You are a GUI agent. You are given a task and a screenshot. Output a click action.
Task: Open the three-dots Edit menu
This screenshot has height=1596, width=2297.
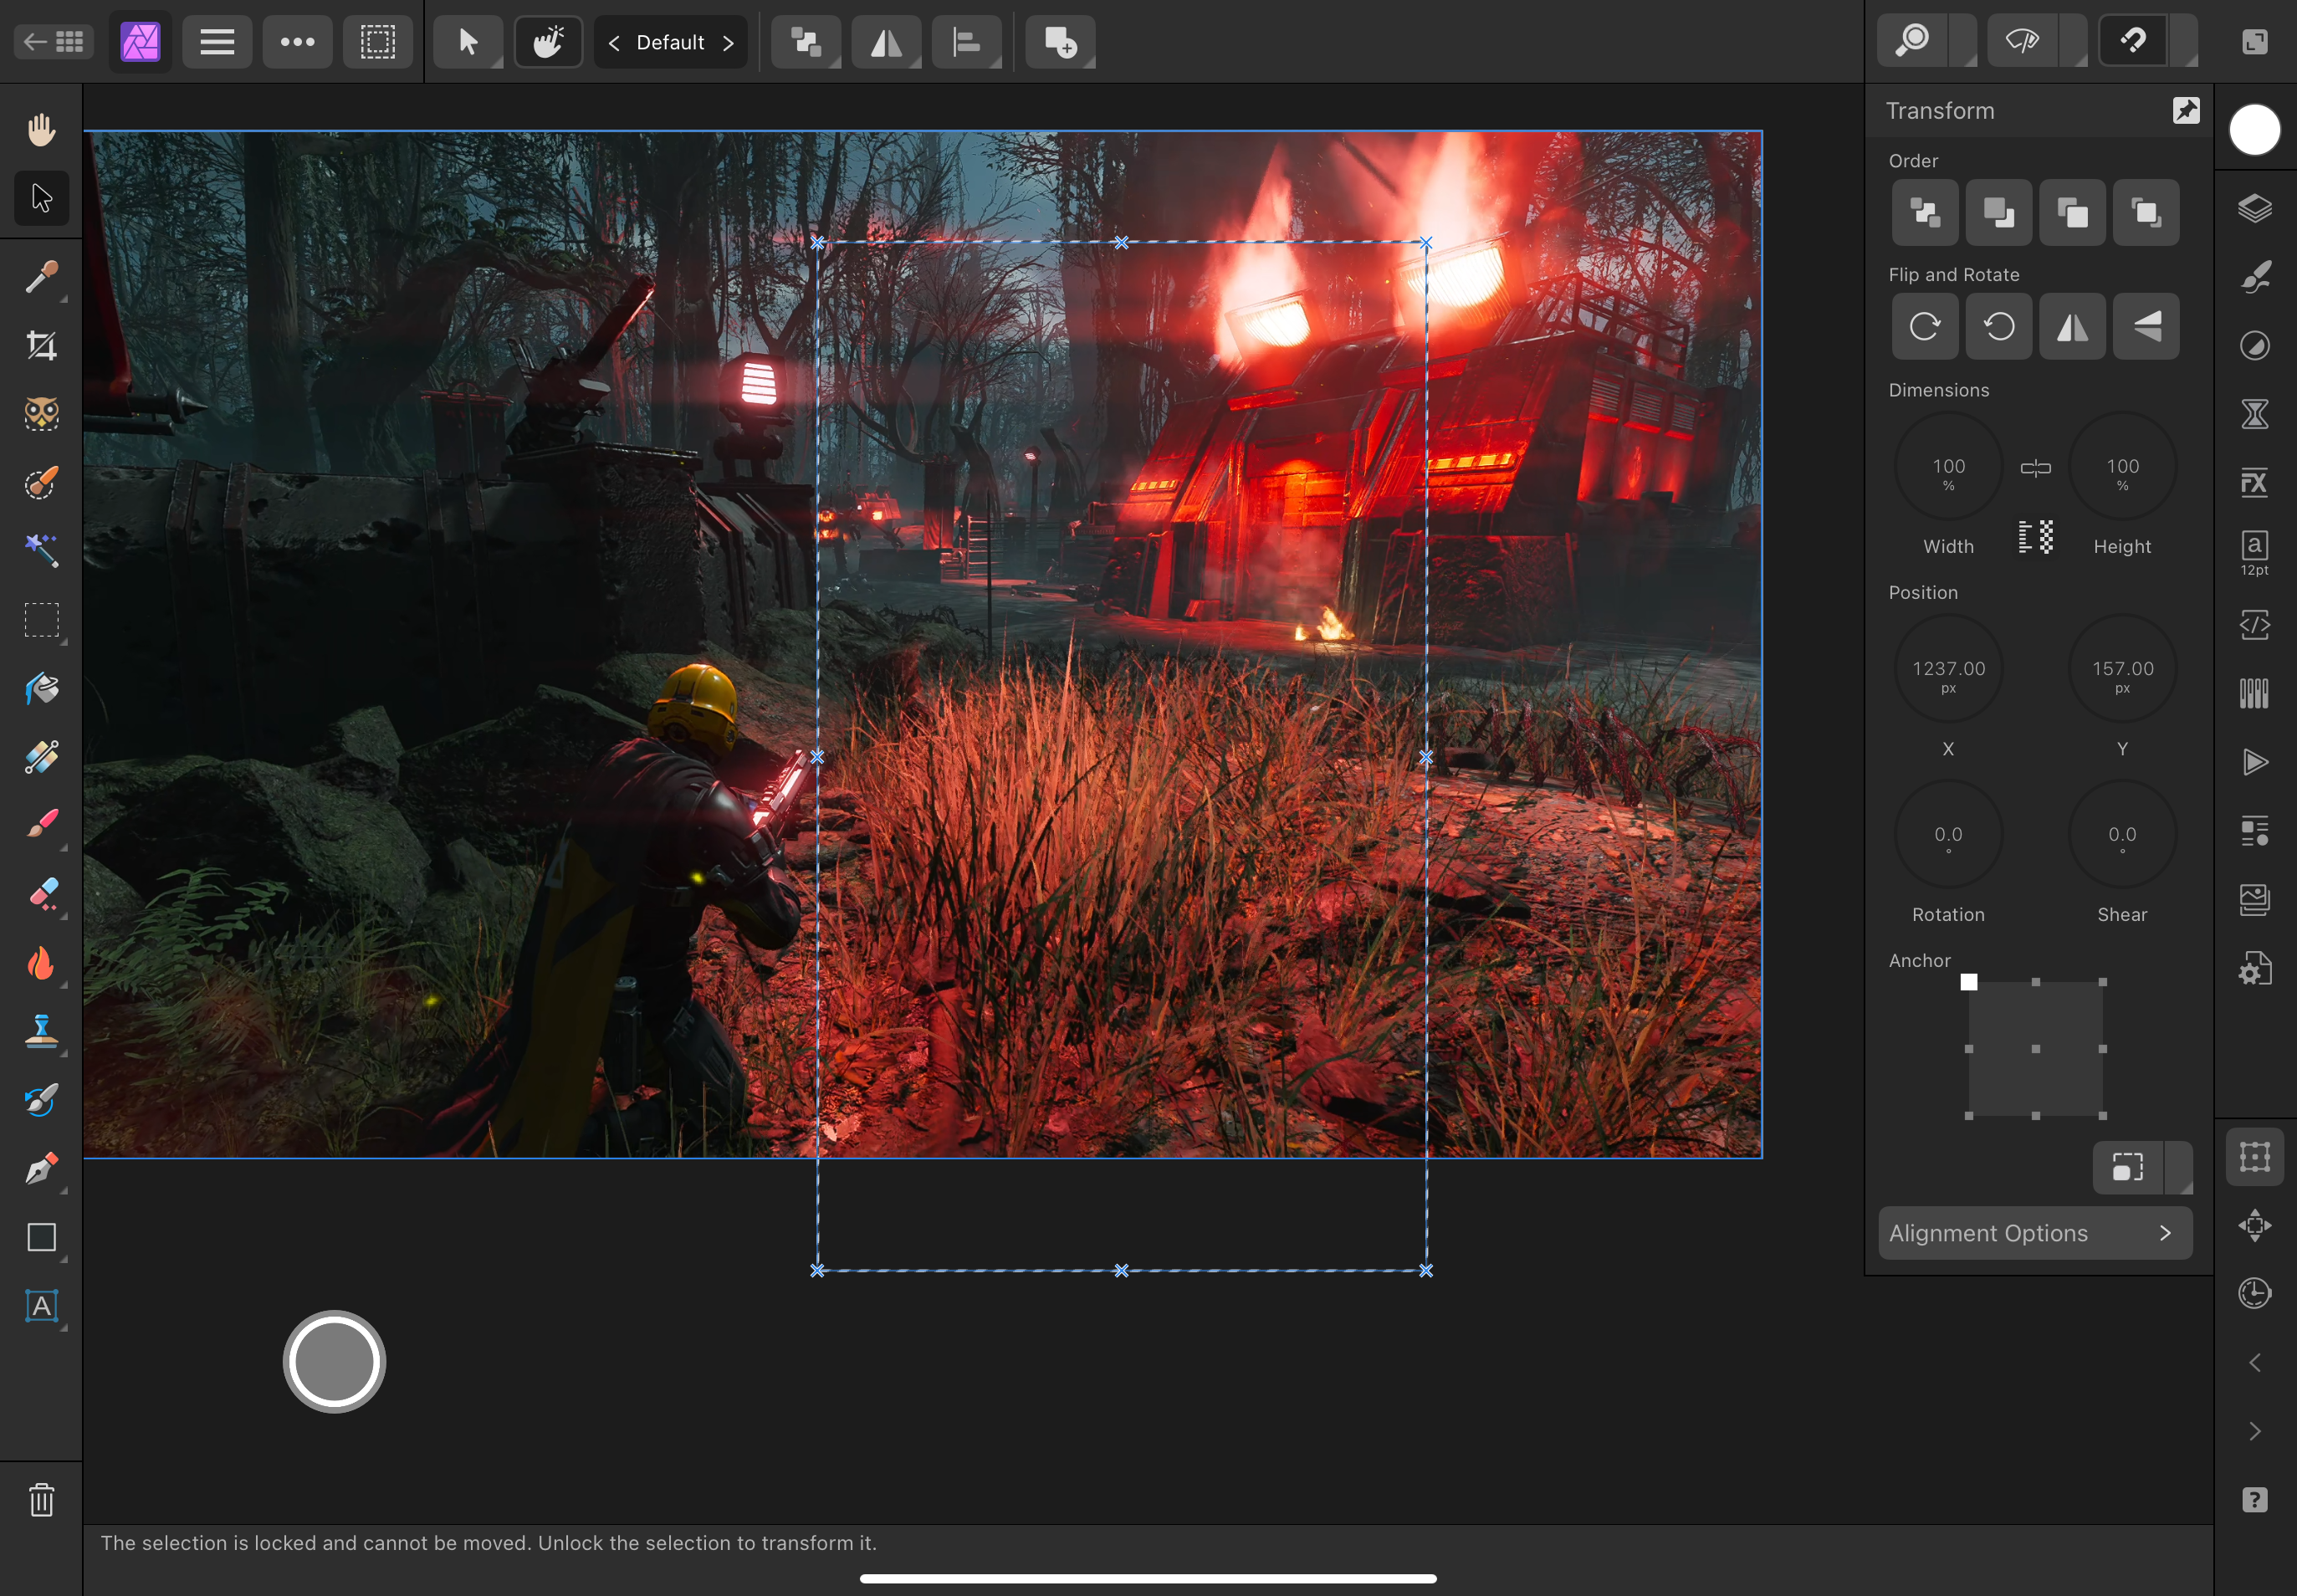click(x=297, y=42)
